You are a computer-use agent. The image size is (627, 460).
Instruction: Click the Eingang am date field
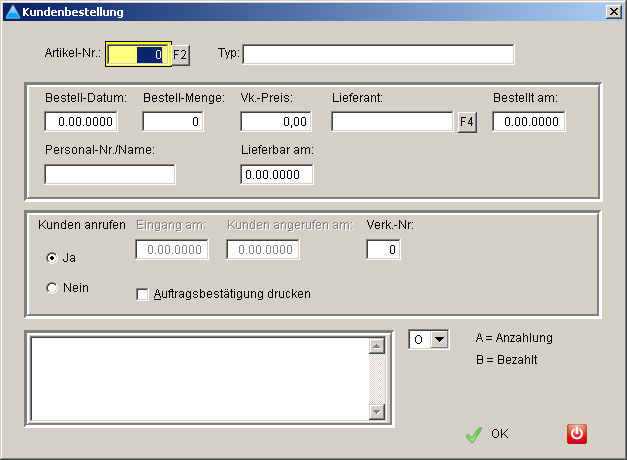[x=172, y=250]
